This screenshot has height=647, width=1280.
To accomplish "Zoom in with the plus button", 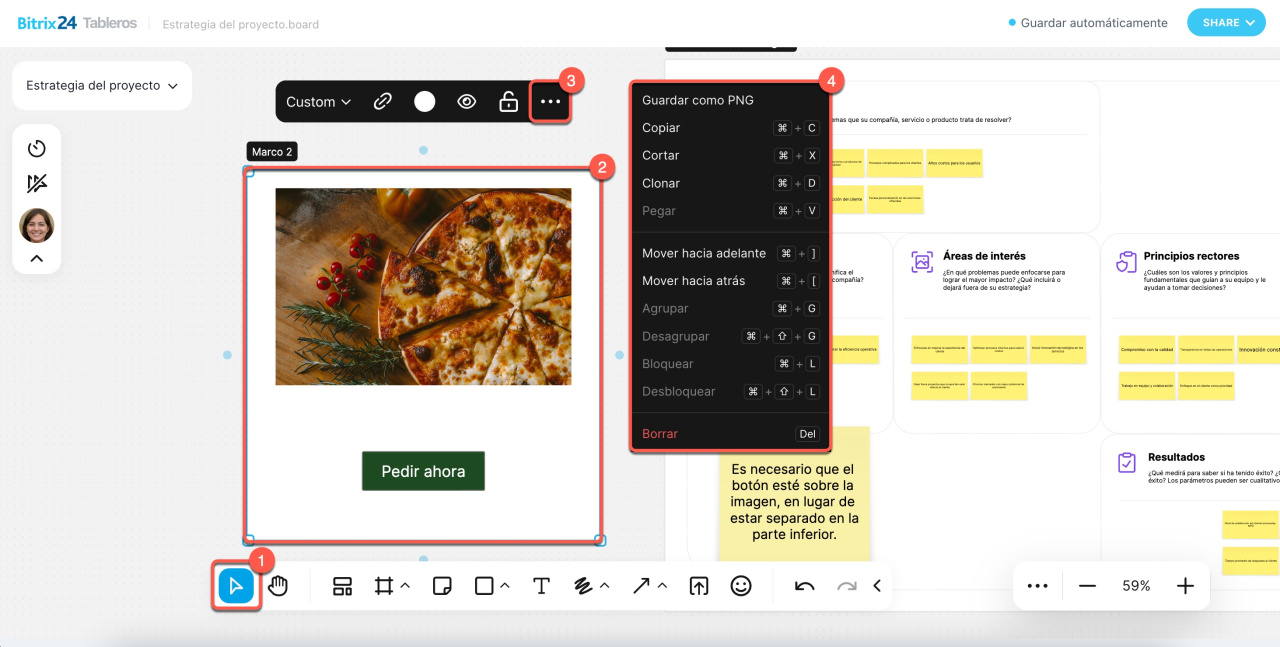I will click(x=1185, y=586).
